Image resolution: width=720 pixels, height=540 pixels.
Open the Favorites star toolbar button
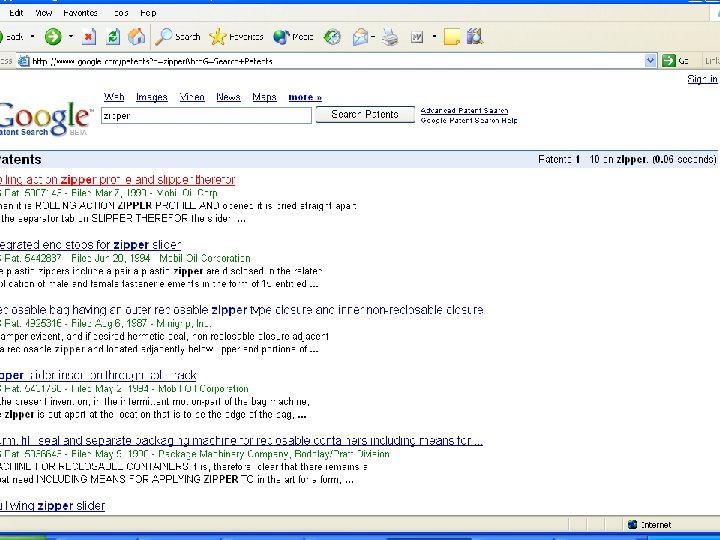point(236,37)
